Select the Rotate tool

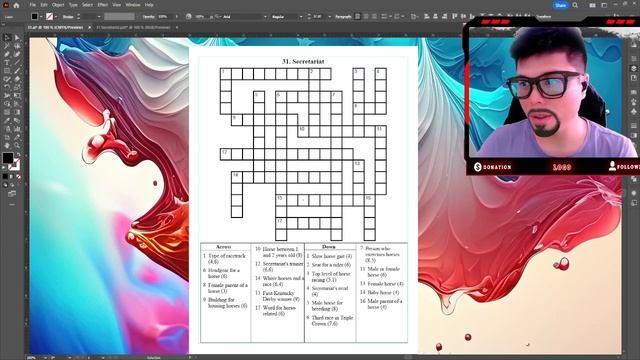[x=7, y=87]
